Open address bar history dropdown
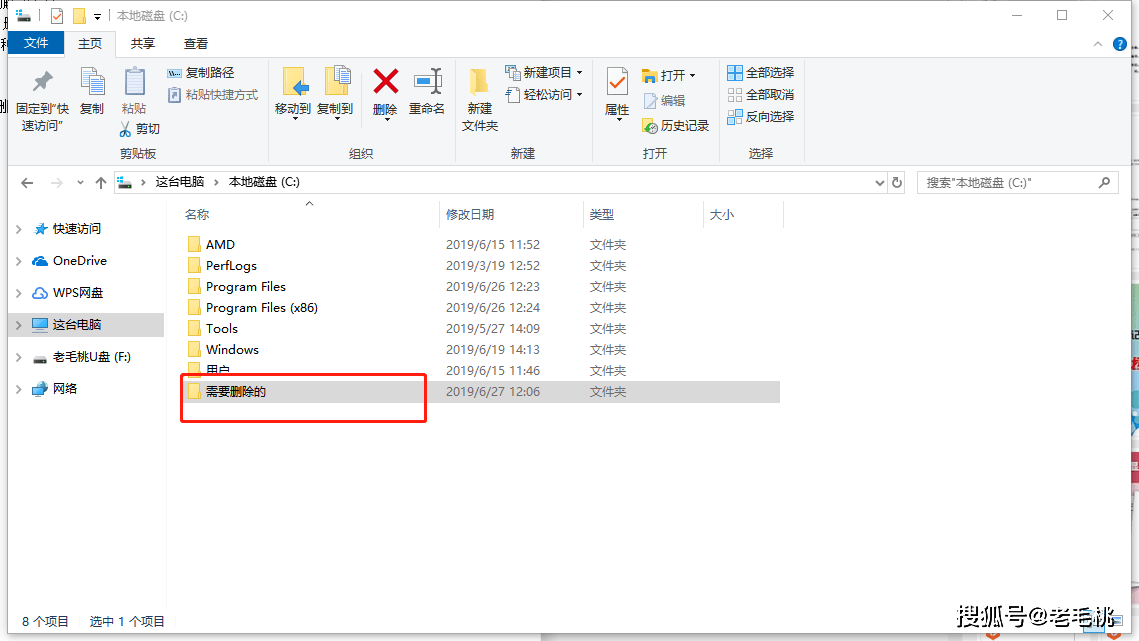This screenshot has width=1139, height=641. [x=880, y=182]
